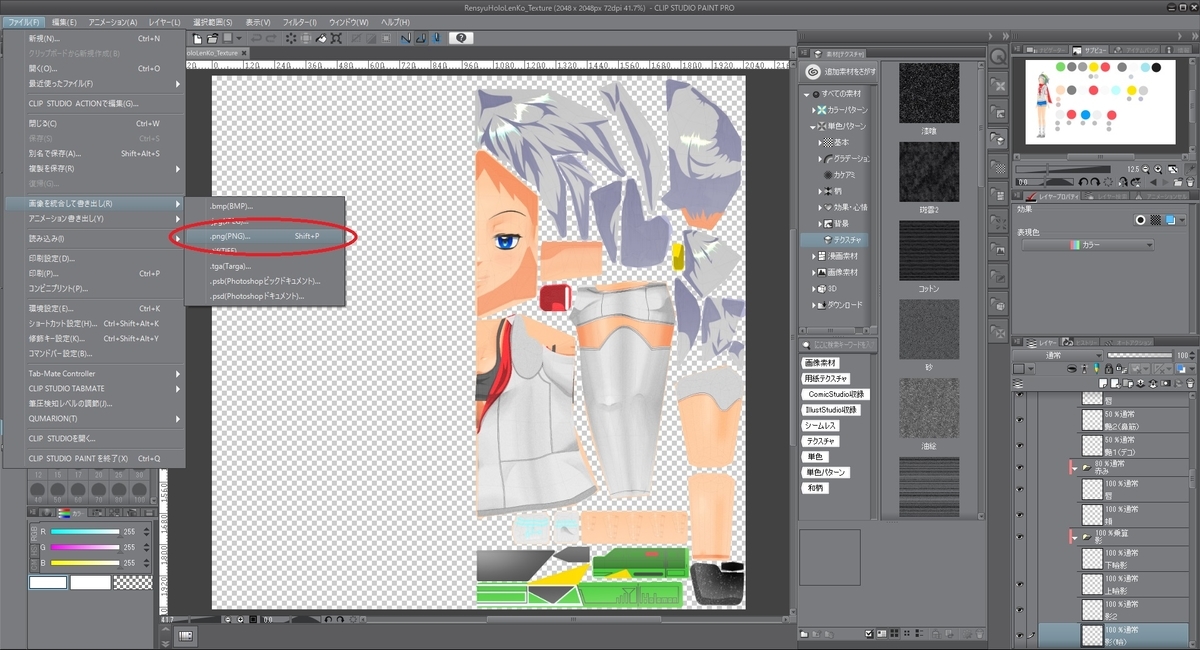Switch to the ナビゲーター tab
The image size is (1200, 650).
click(x=1048, y=49)
